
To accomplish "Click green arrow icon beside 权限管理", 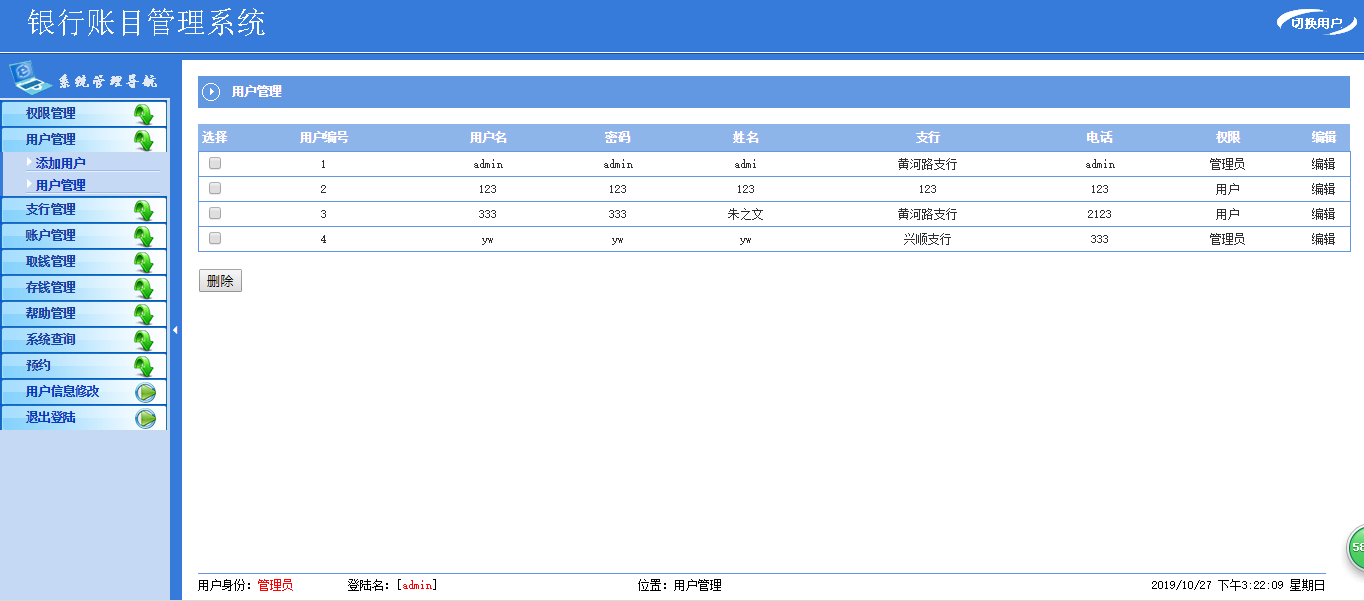I will coord(144,114).
